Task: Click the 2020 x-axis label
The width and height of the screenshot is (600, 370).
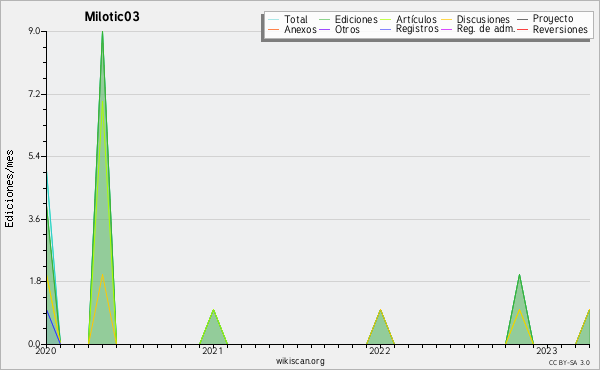Action: [46, 351]
